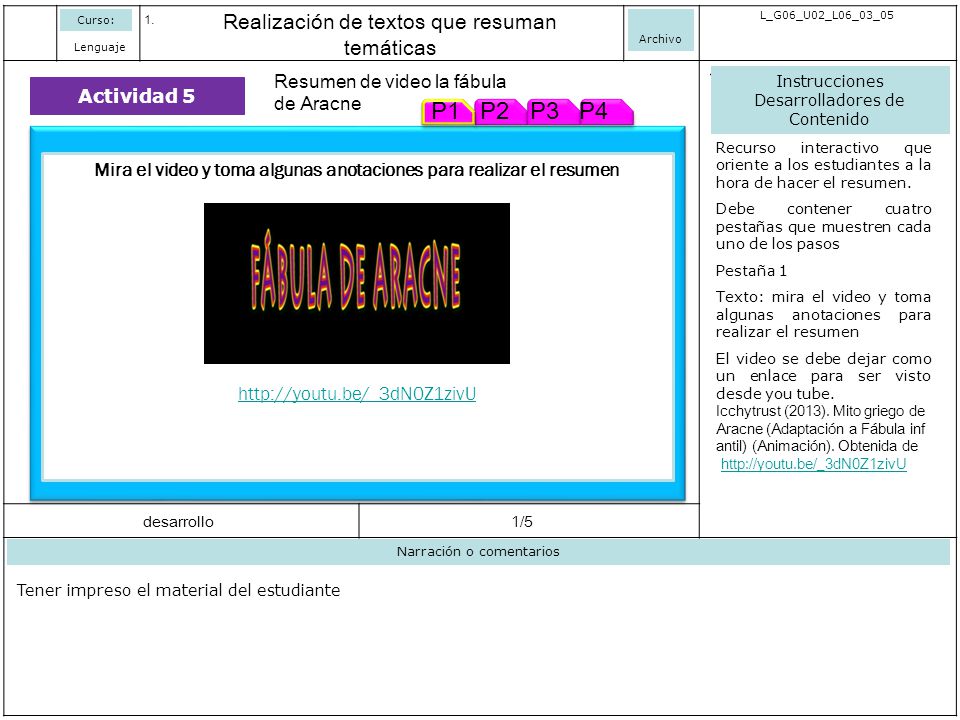Image resolution: width=960 pixels, height=720 pixels.
Task: Select the P1 tab
Action: click(447, 111)
